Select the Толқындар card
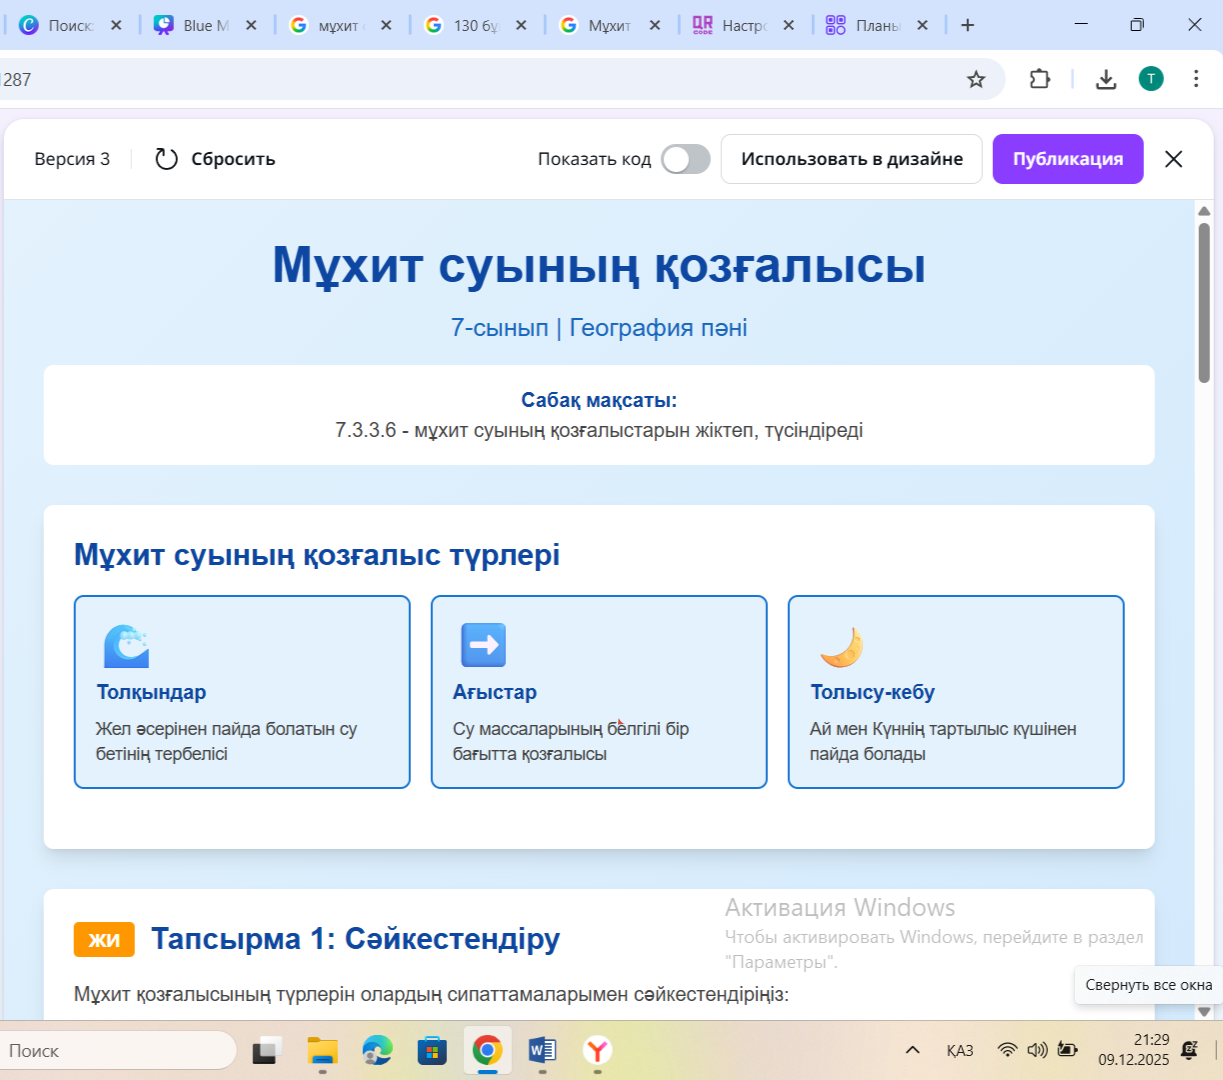 pyautogui.click(x=242, y=692)
